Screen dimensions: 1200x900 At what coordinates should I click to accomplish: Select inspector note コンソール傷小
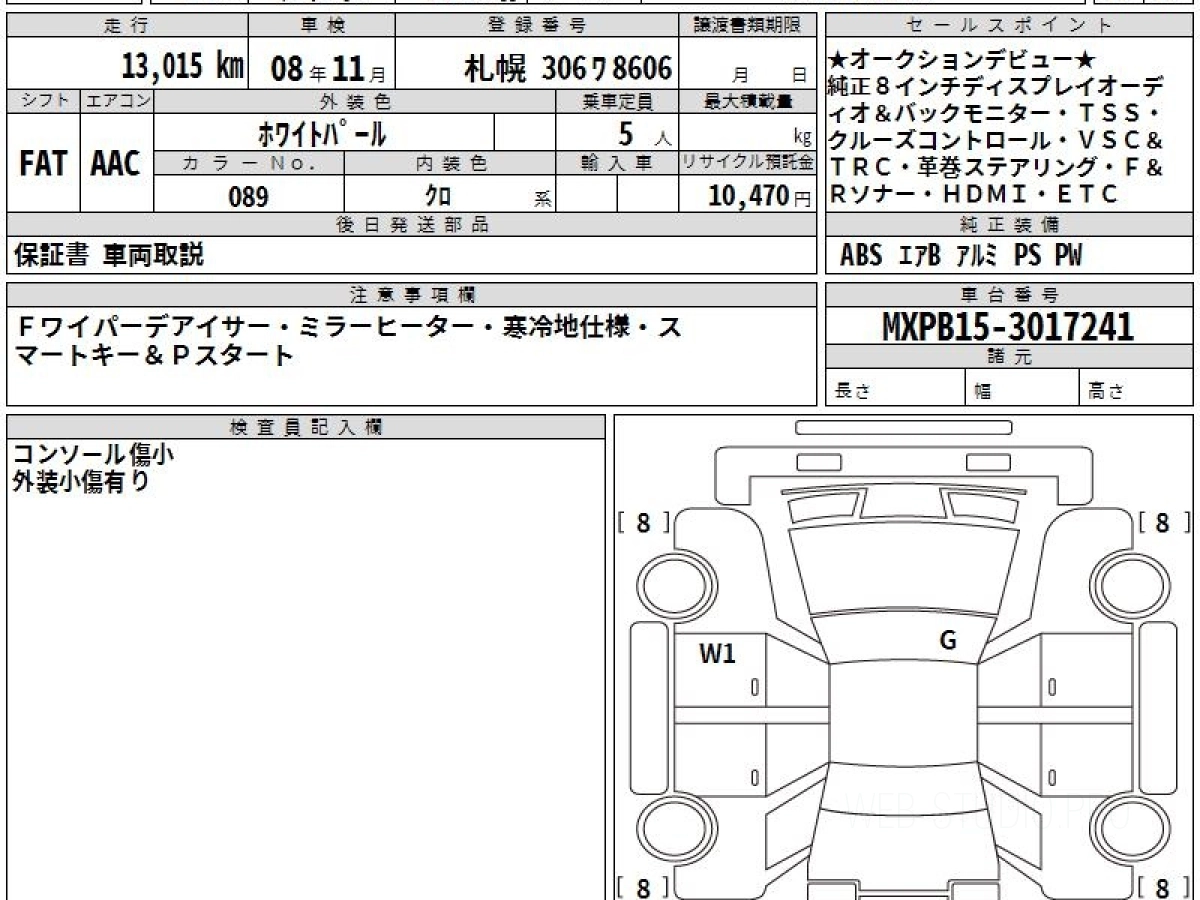[94, 454]
